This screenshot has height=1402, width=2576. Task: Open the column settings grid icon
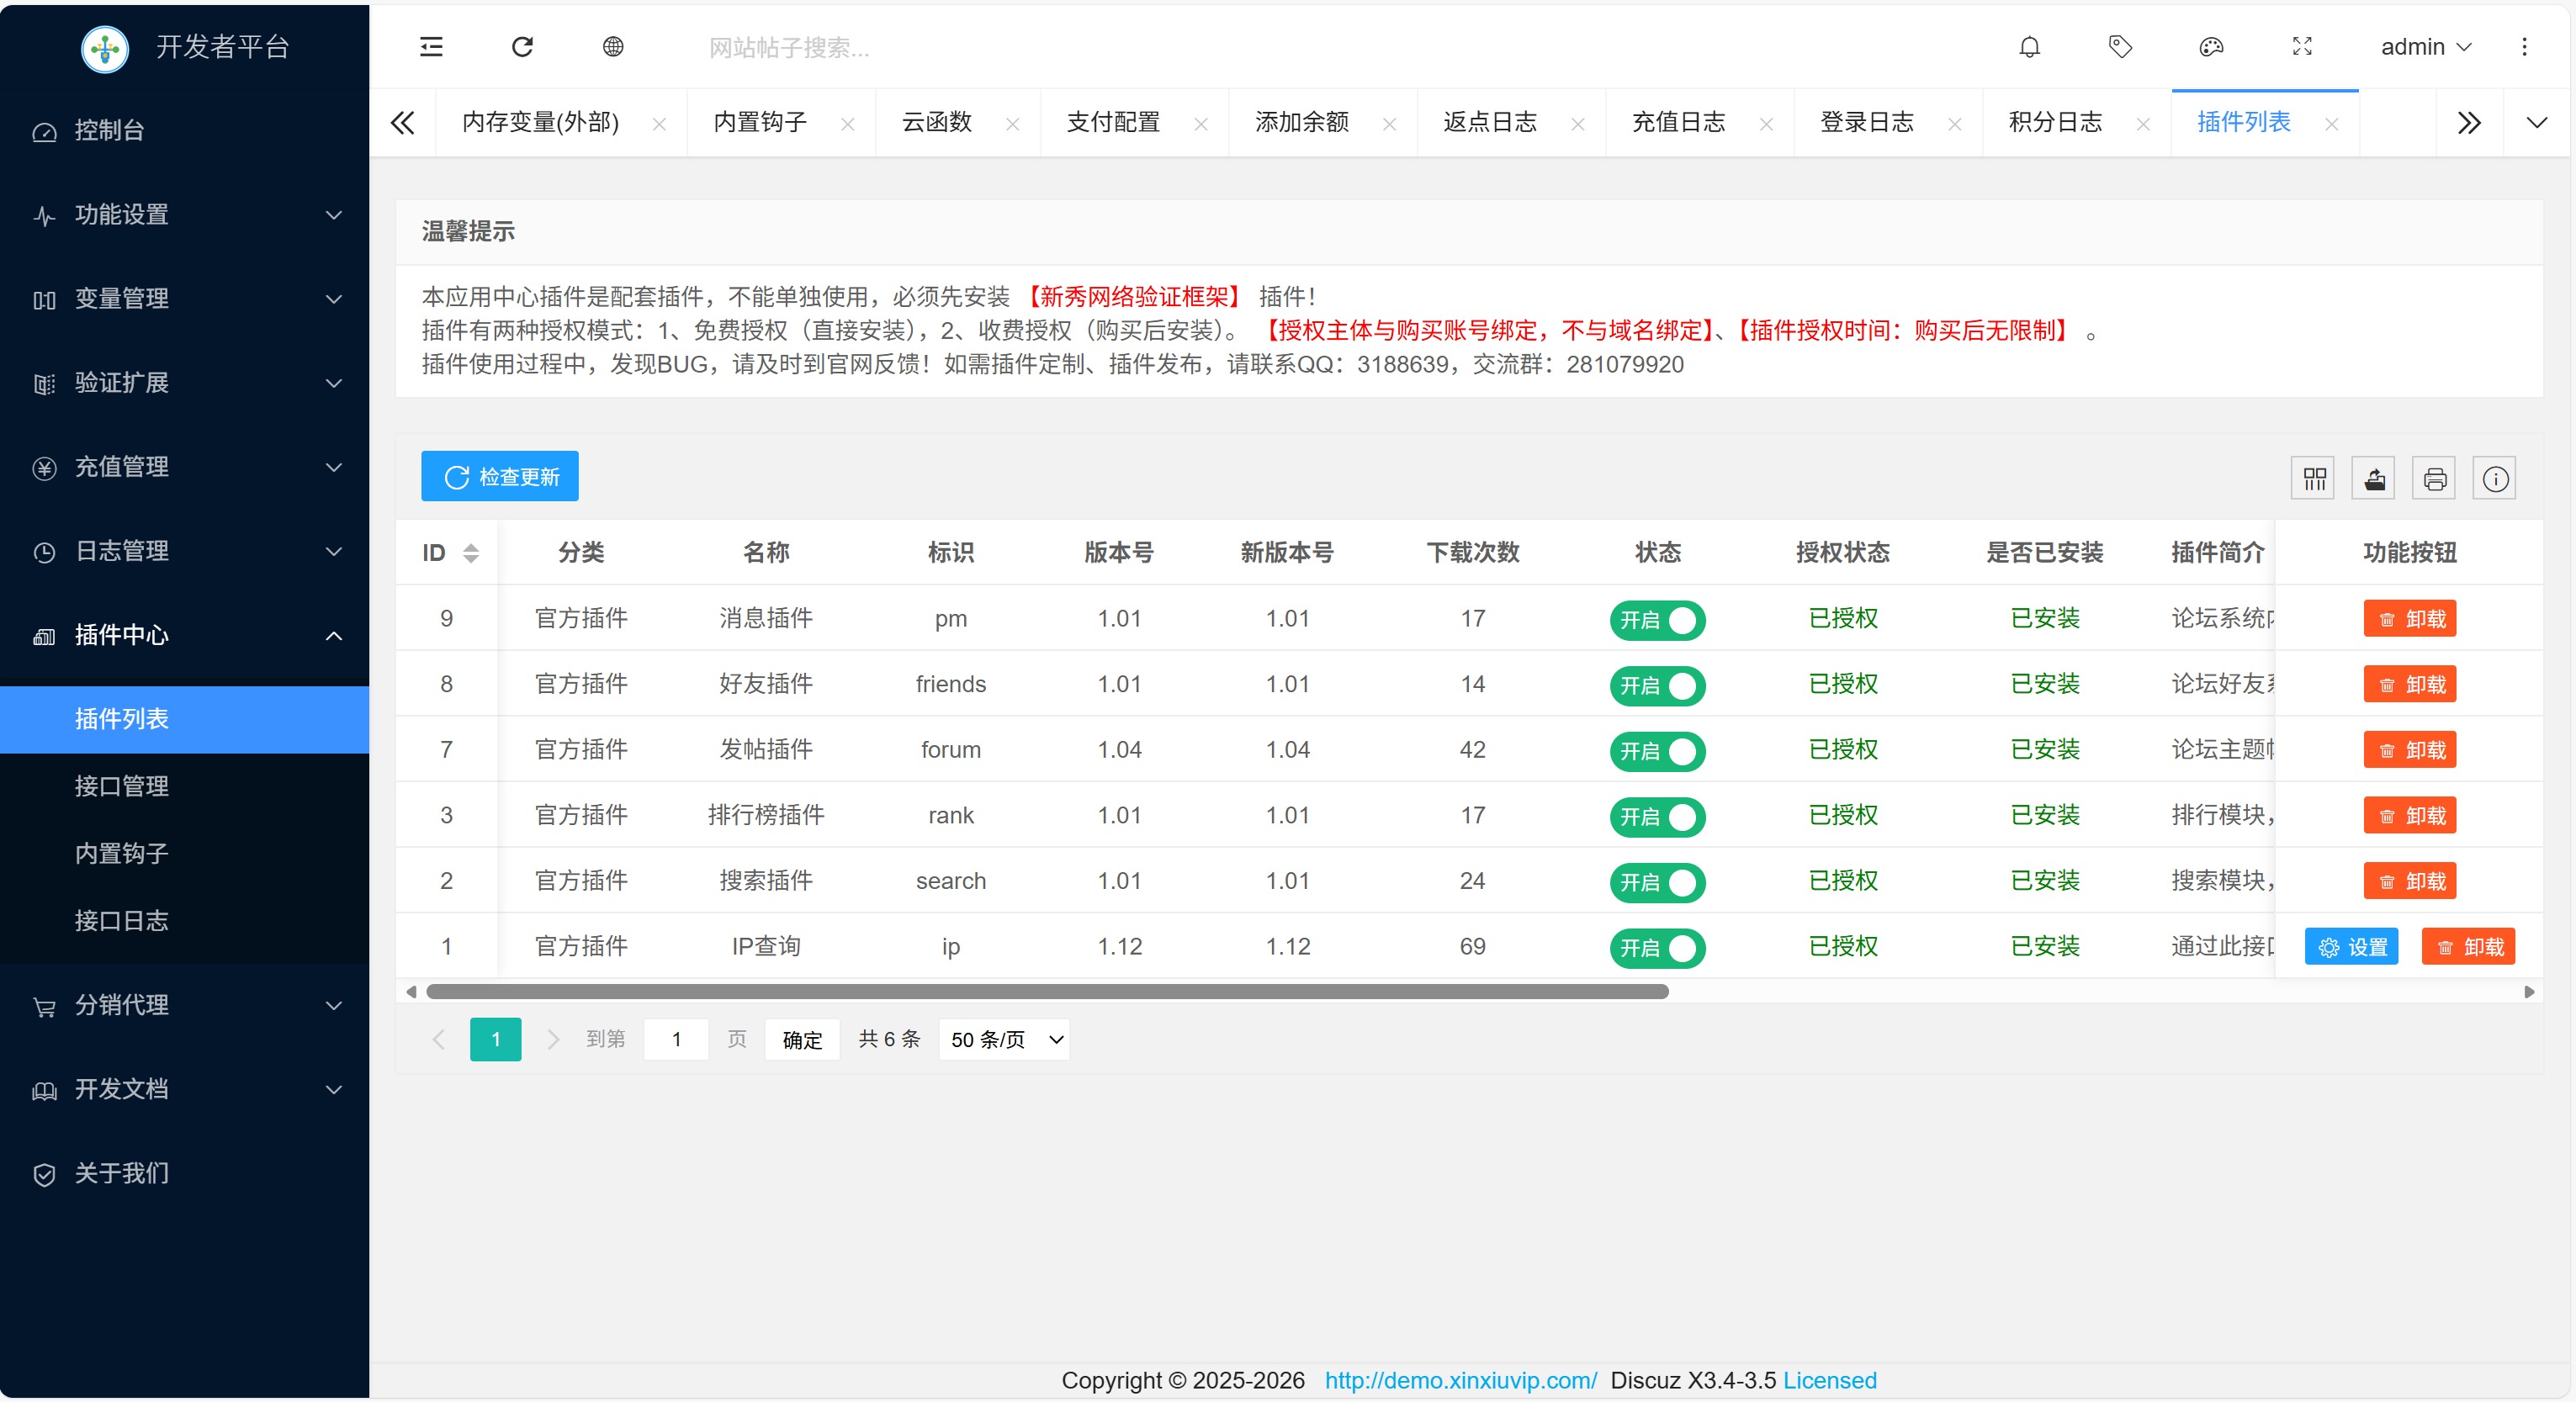click(x=2313, y=478)
